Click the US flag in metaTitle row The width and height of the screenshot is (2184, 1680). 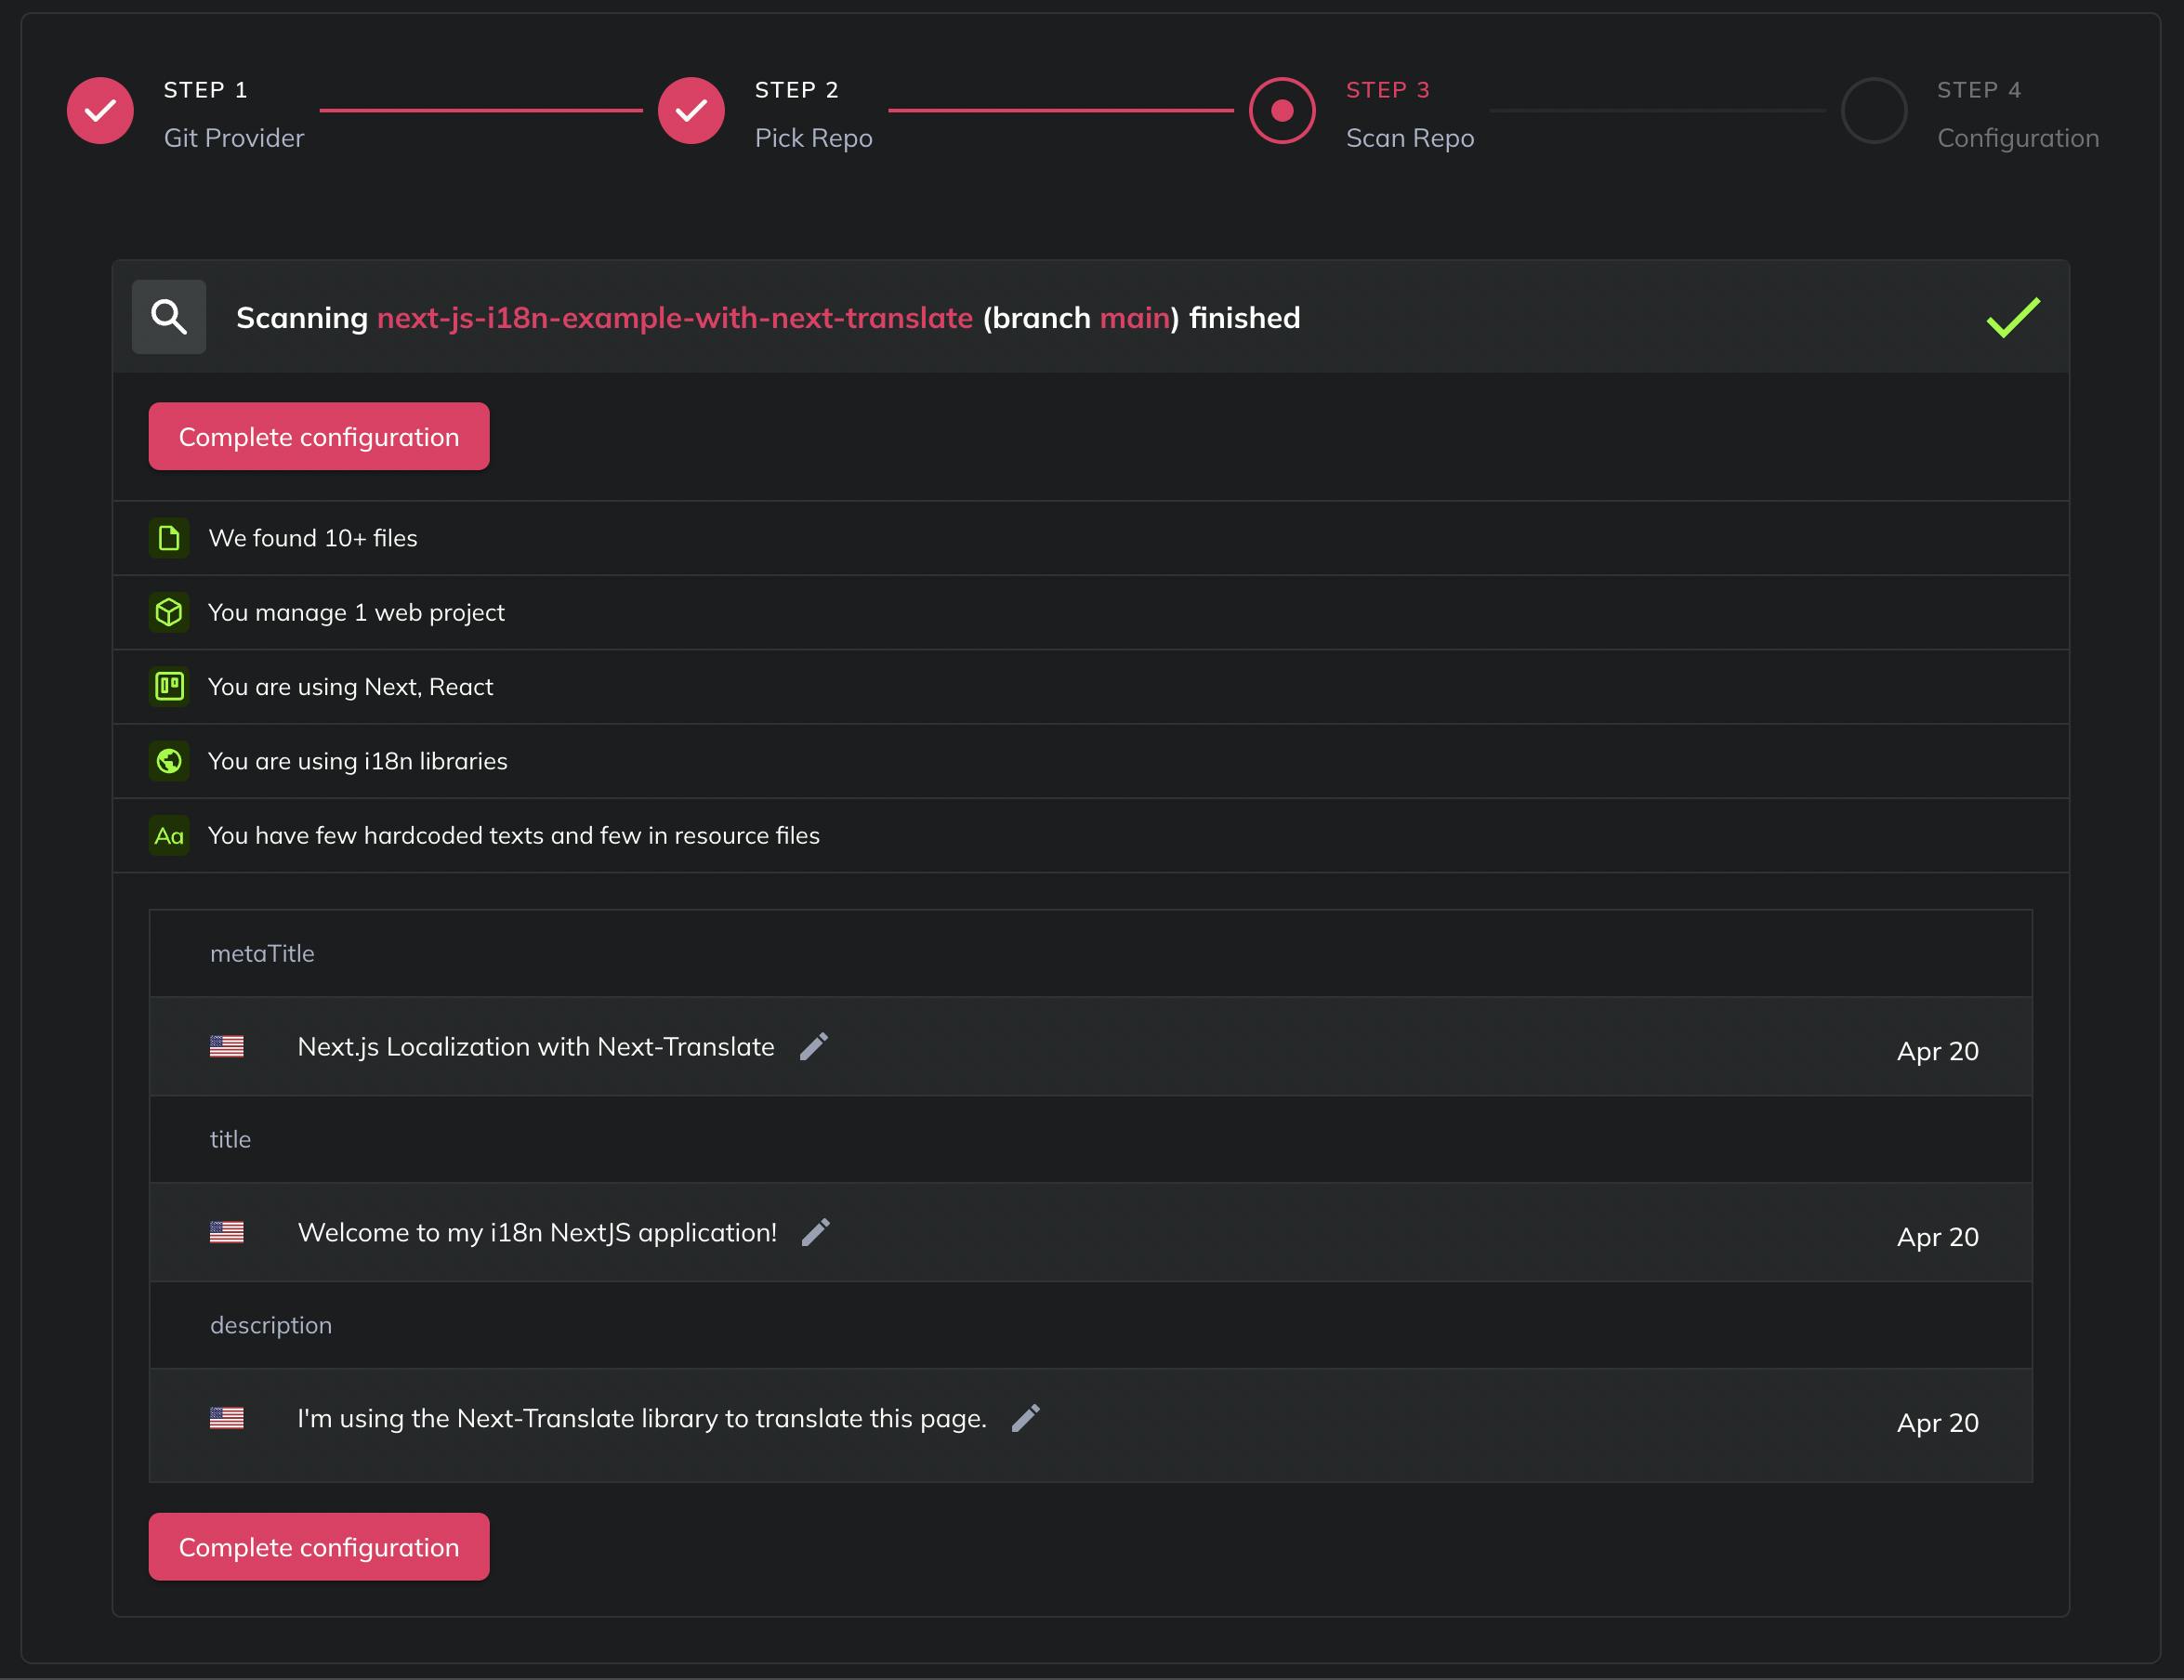coord(227,1046)
